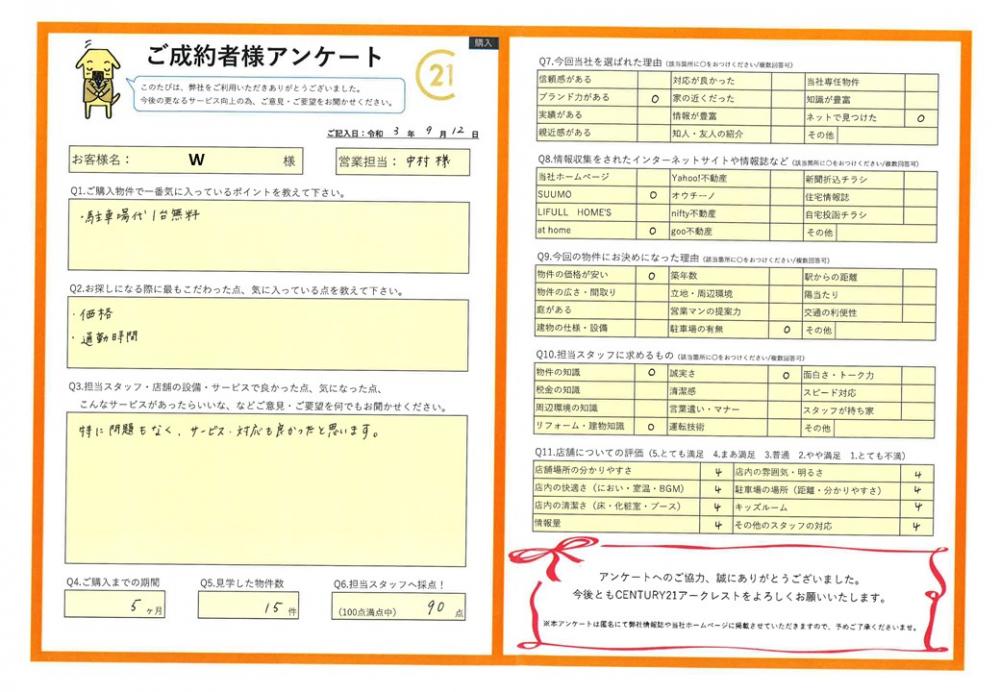Screen dimensions: 1000x692
Task: Click the bowing dog mascot illustration
Action: click(x=98, y=78)
